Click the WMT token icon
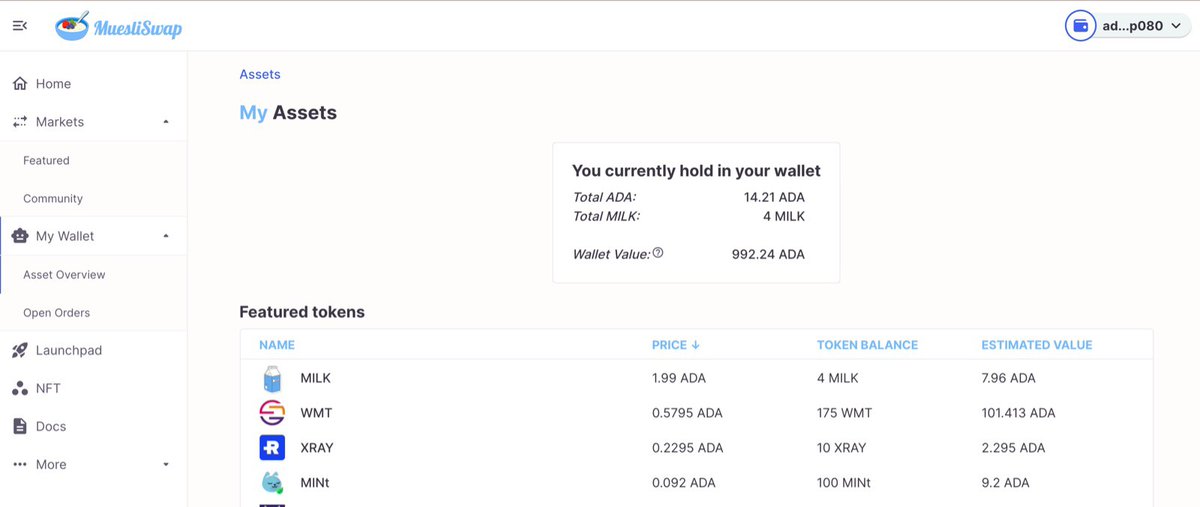1200x507 pixels. coord(272,413)
